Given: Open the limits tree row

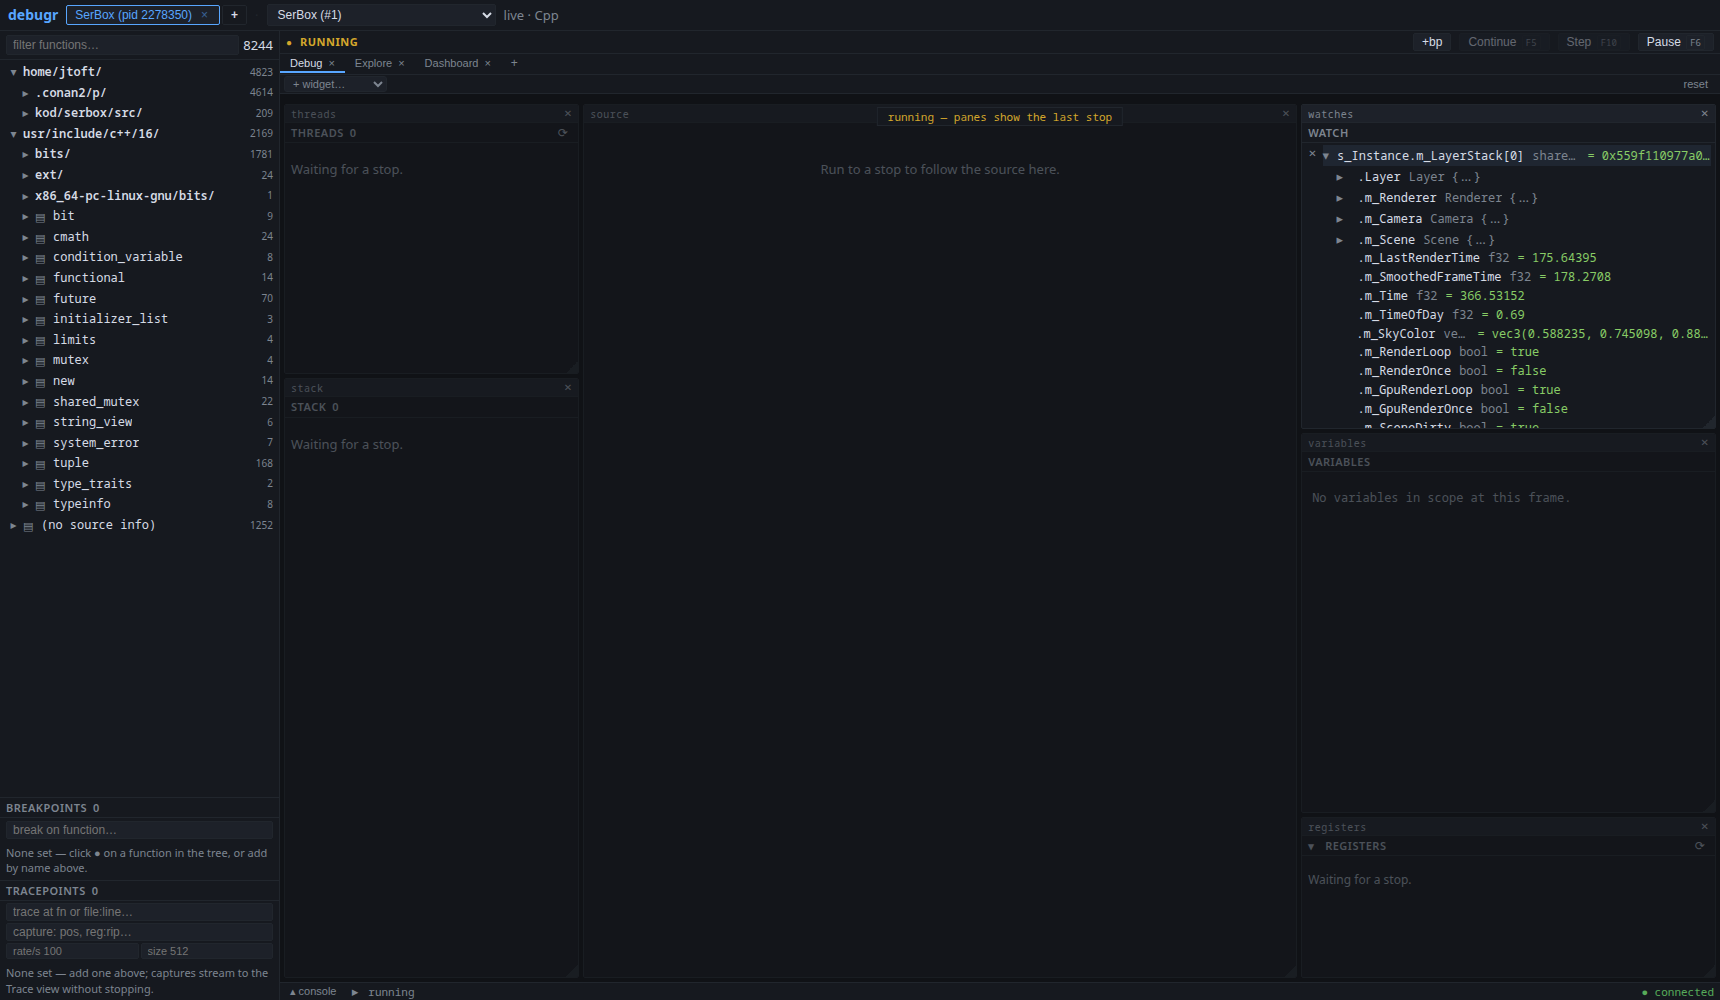Looking at the screenshot, I should point(139,340).
